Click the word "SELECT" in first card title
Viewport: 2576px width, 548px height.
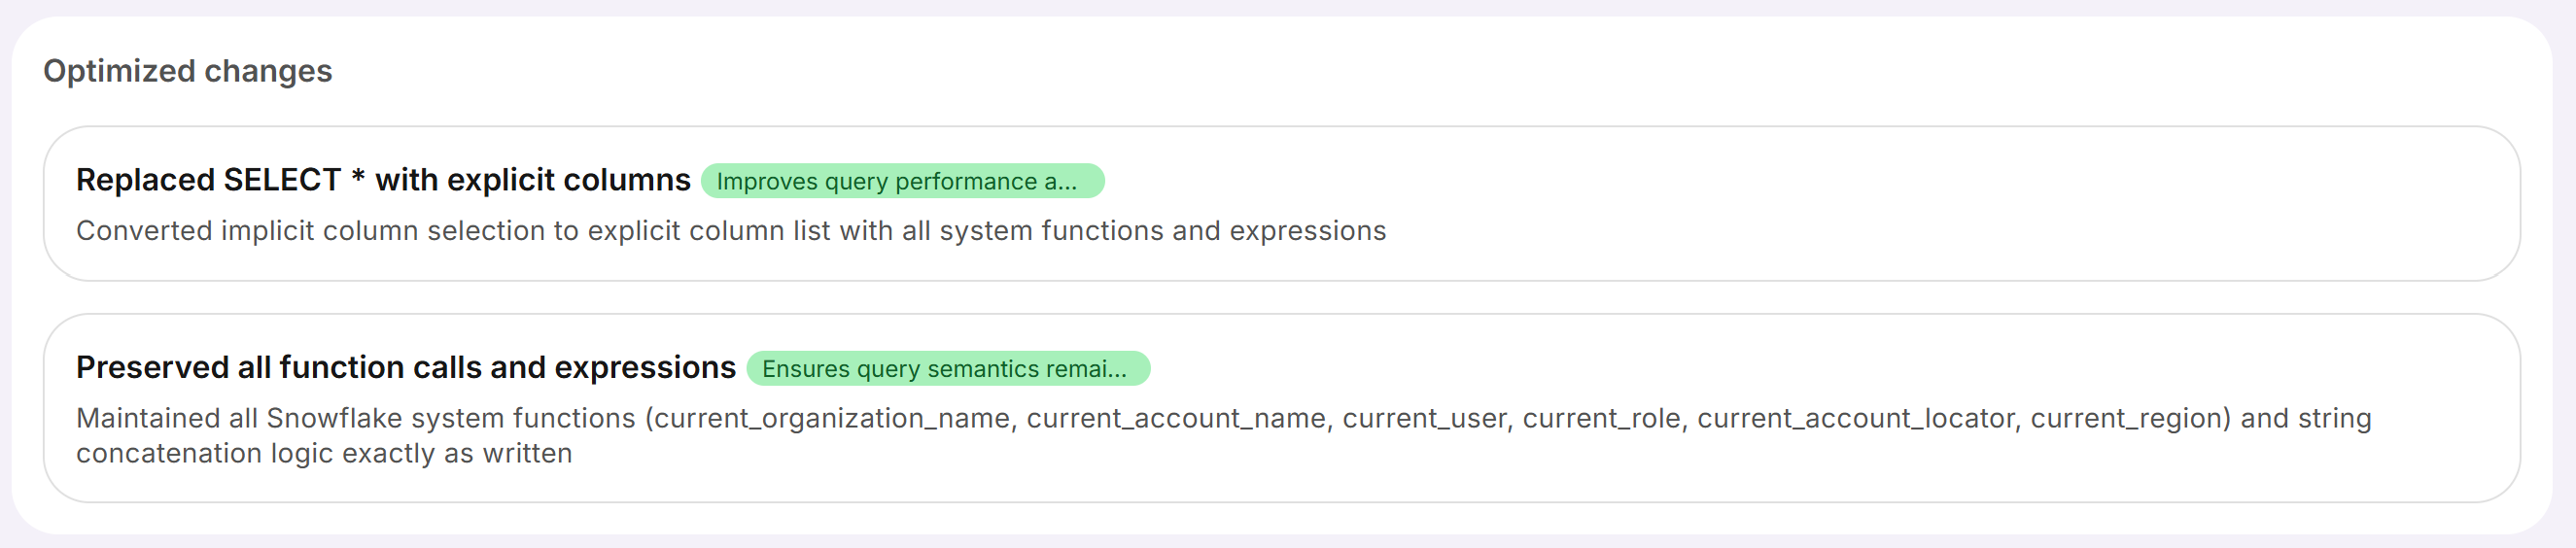[282, 180]
